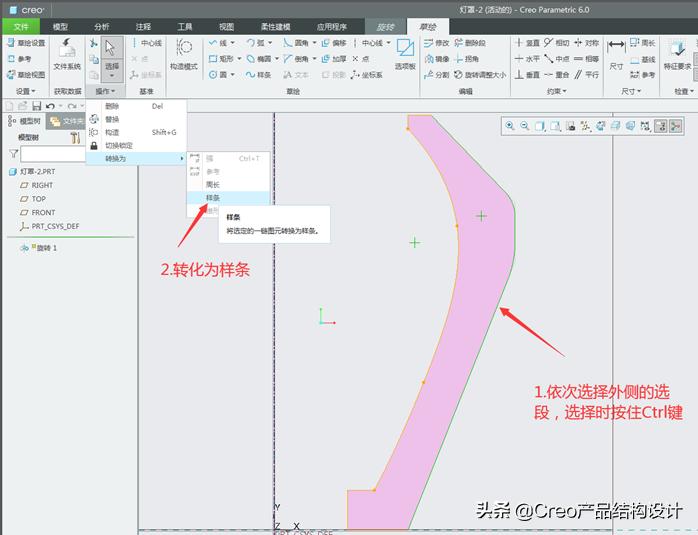Click the 分割 divide tool
Screen dimensions: 698x535
437,75
